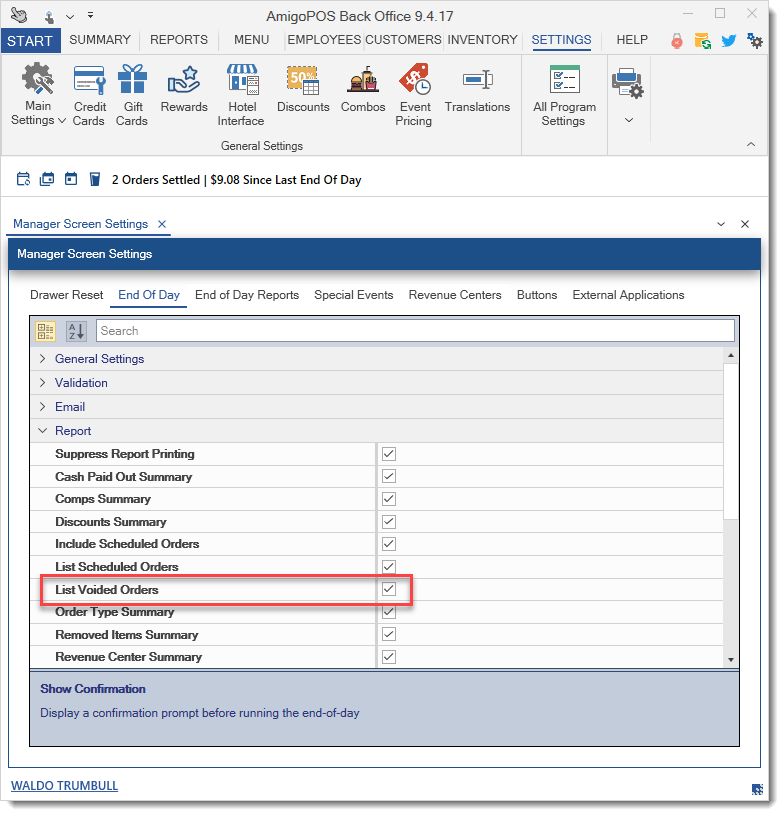
Task: Open Event Pricing settings
Action: coord(414,95)
